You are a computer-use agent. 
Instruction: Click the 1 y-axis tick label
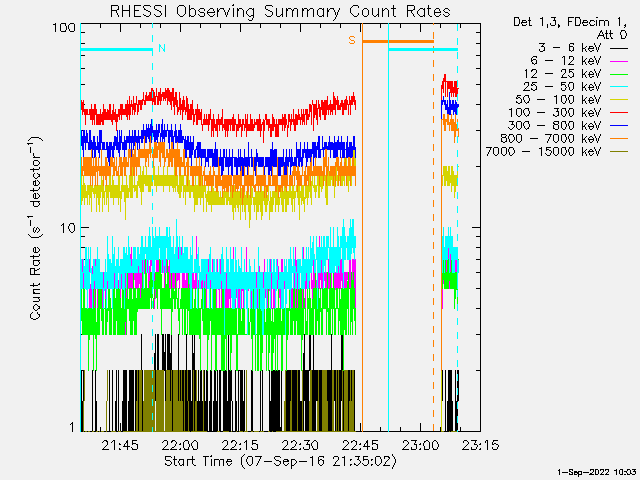tap(72, 427)
